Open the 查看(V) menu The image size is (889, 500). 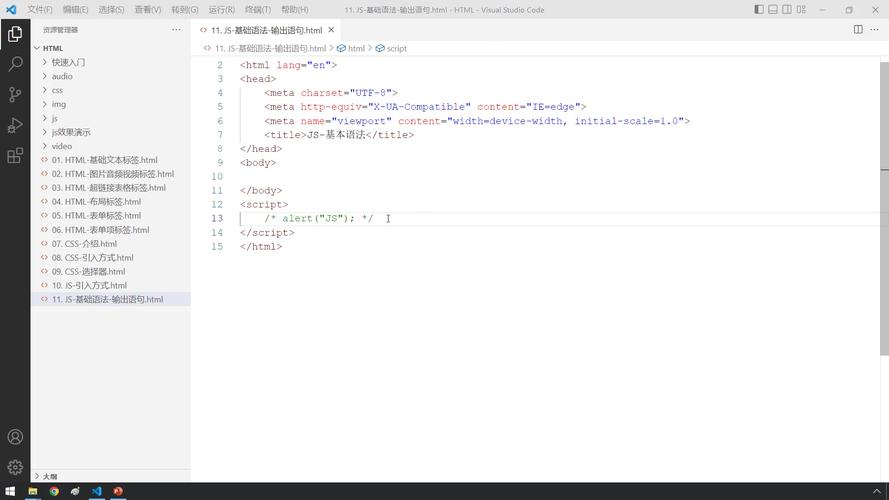[x=147, y=10]
